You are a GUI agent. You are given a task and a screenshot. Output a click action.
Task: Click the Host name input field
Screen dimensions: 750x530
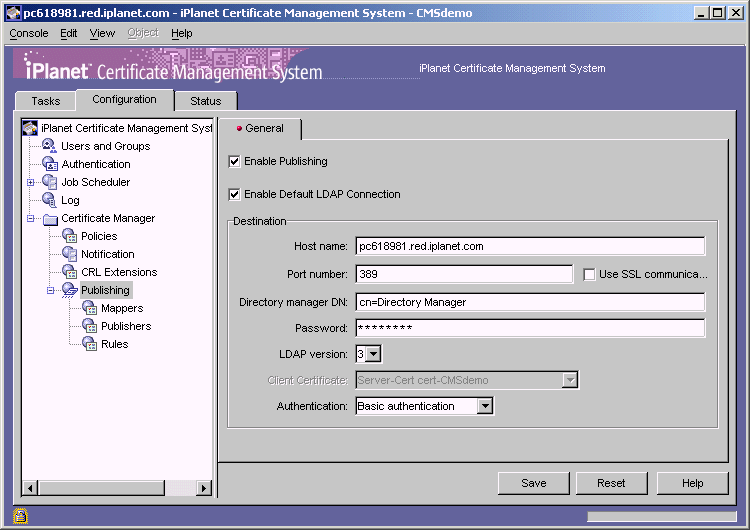pyautogui.click(x=530, y=246)
